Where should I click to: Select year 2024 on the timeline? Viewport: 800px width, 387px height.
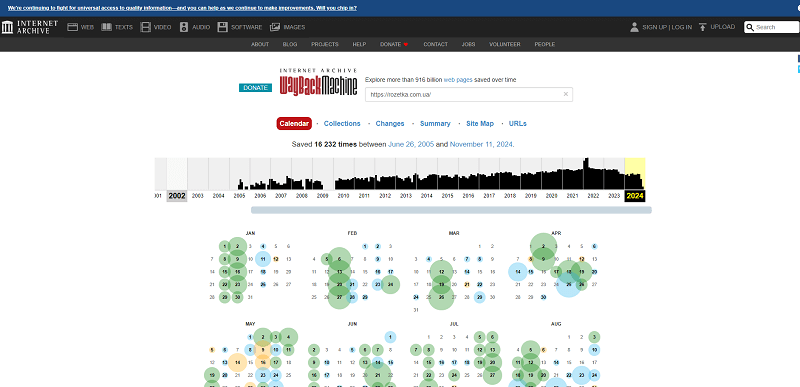pos(635,196)
